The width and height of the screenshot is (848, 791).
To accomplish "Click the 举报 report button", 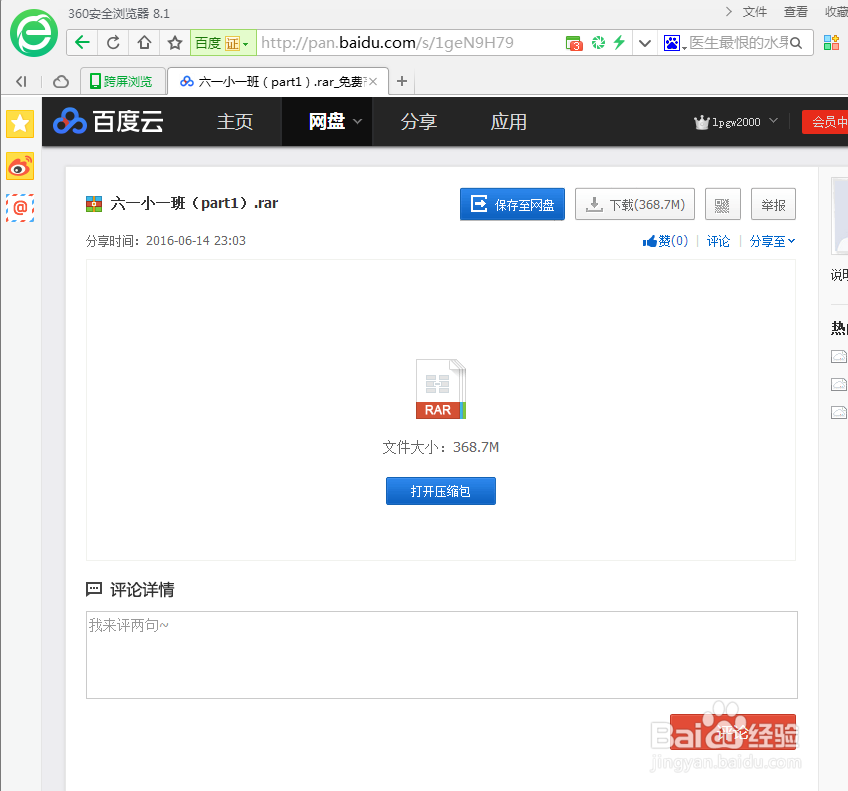I will pyautogui.click(x=773, y=204).
